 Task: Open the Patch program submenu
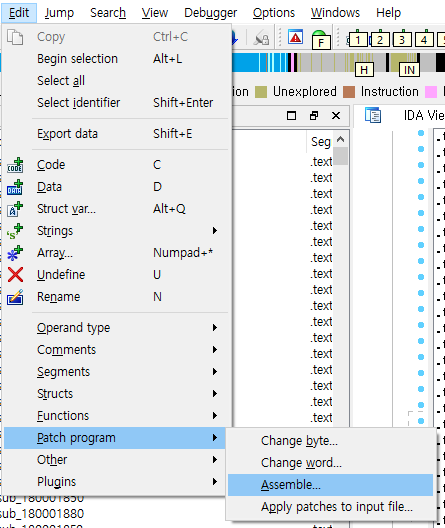114,438
